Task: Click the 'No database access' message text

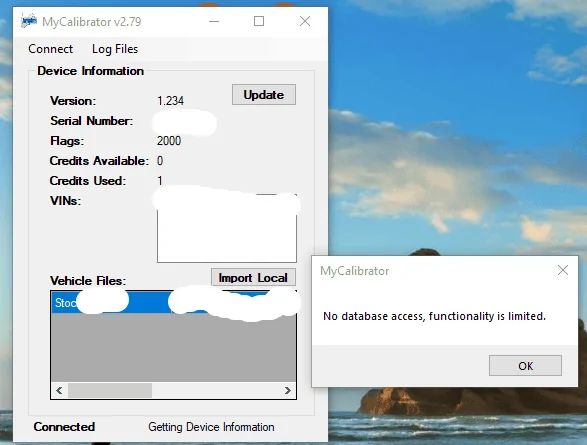Action: [x=434, y=316]
